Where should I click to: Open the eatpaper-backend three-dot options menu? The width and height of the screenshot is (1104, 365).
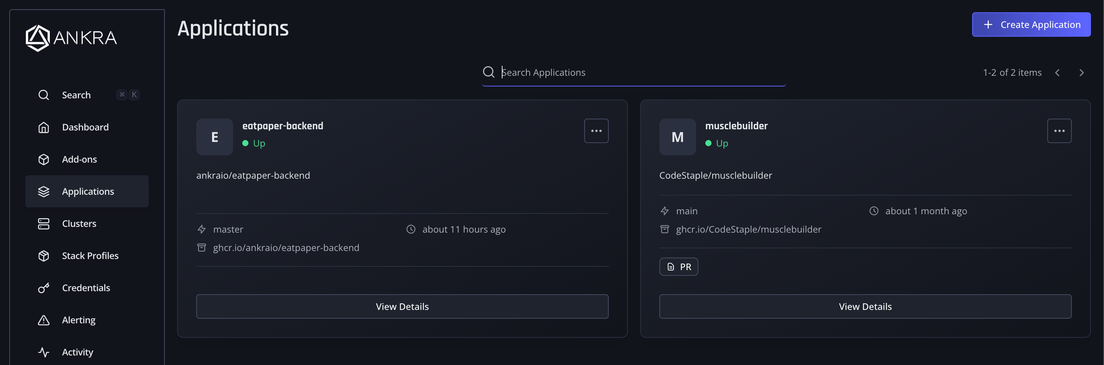tap(596, 131)
